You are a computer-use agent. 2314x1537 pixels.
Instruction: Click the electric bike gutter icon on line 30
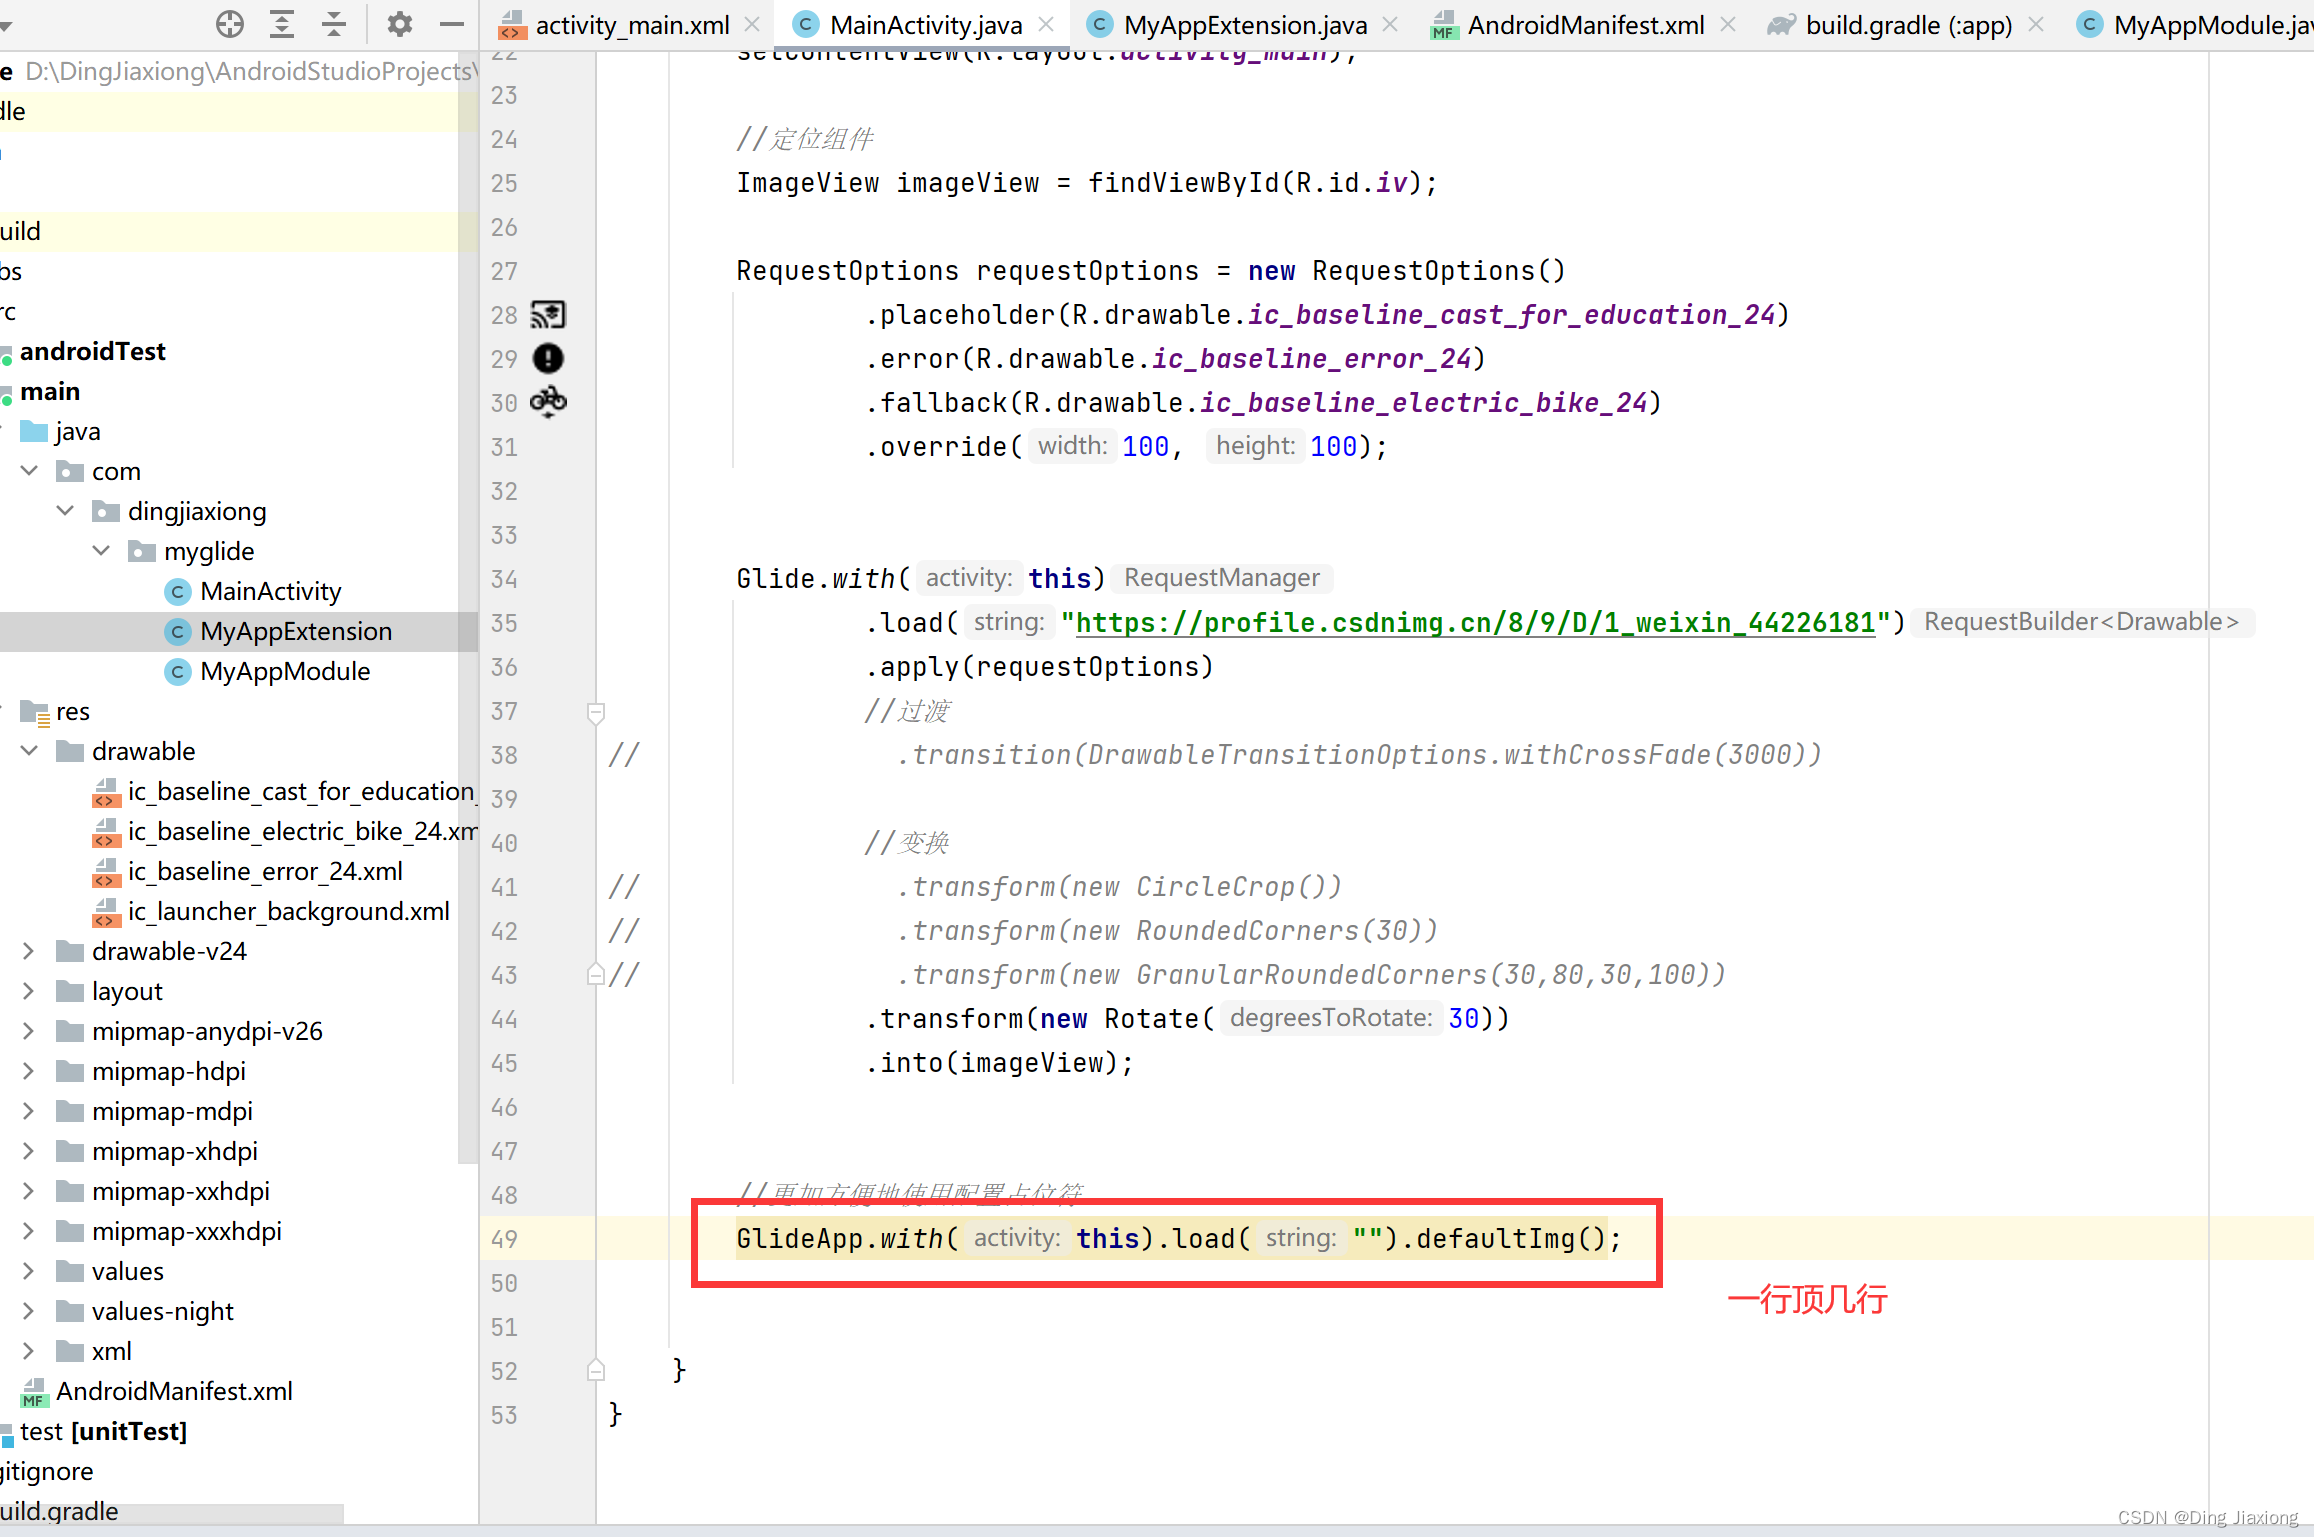click(x=548, y=402)
